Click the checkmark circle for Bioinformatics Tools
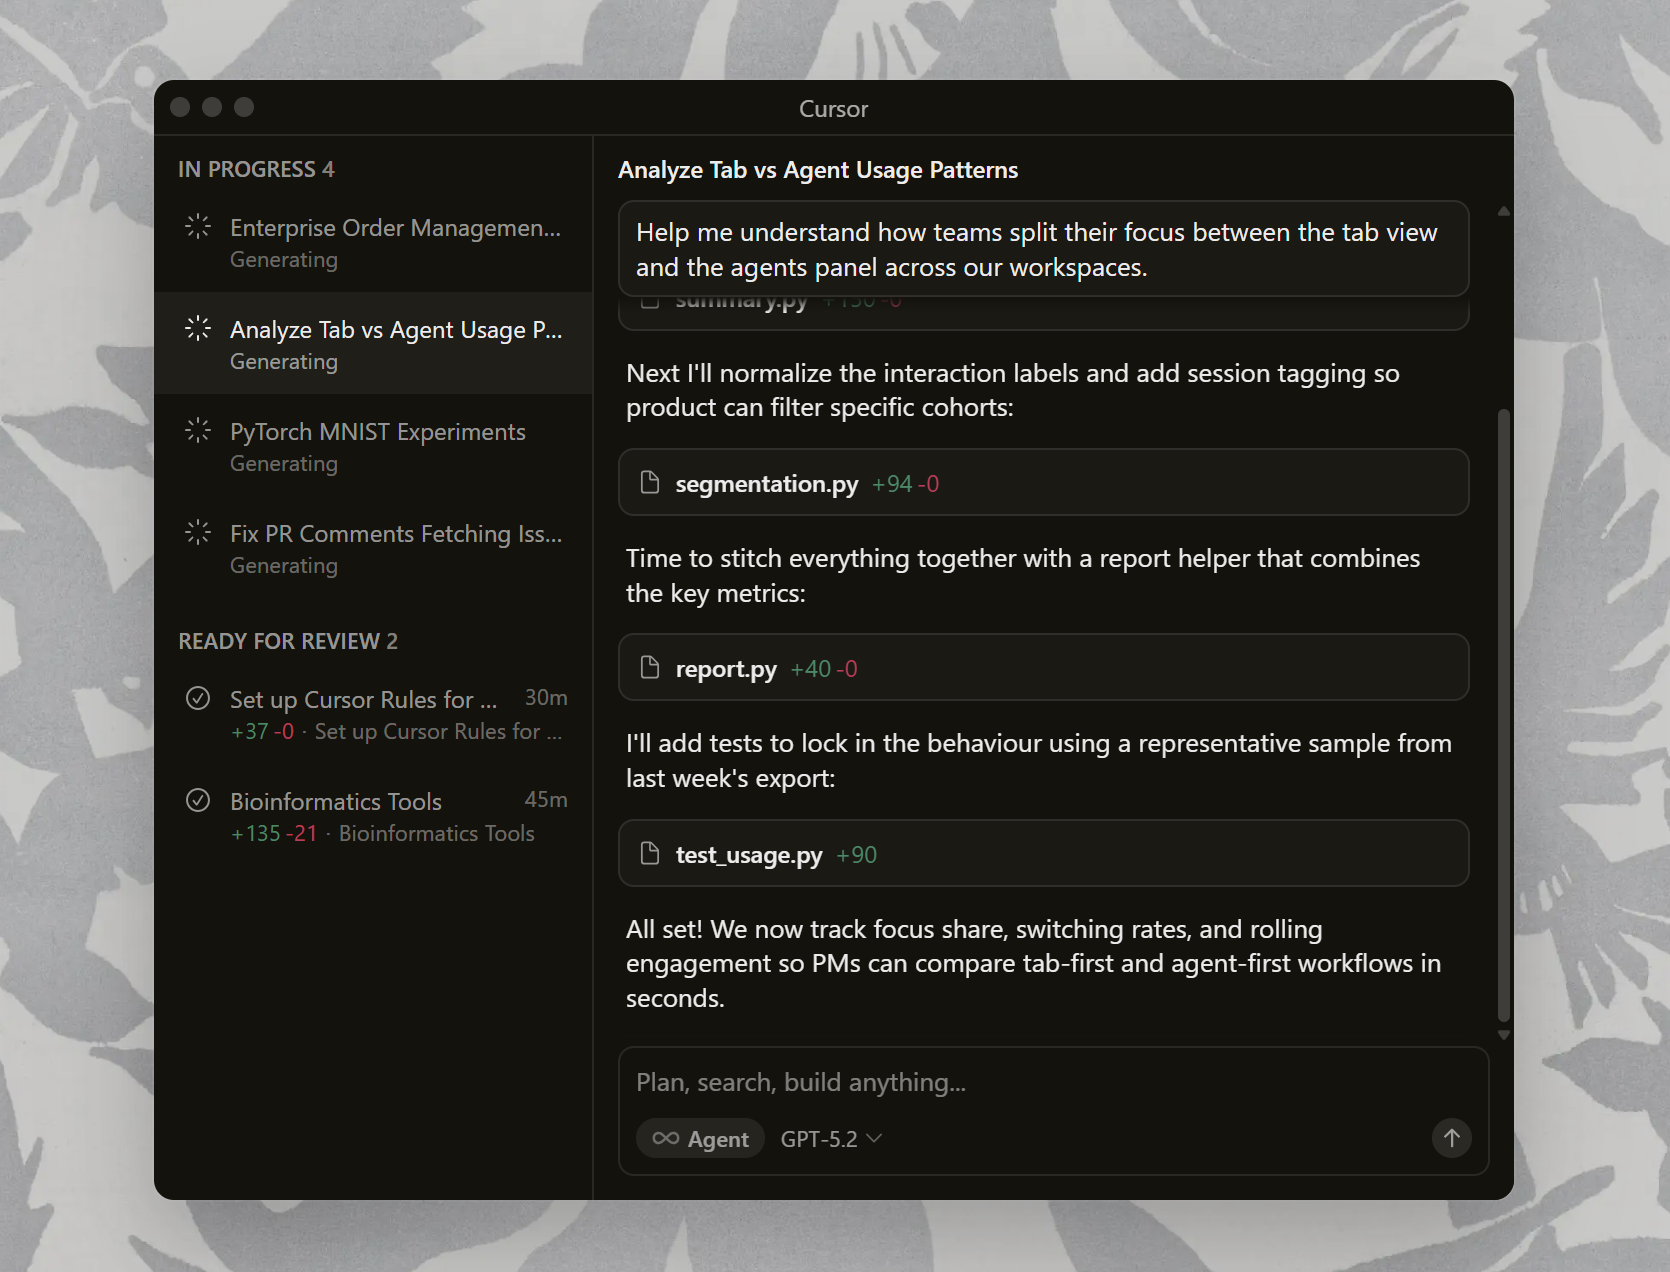1670x1272 pixels. 198,800
